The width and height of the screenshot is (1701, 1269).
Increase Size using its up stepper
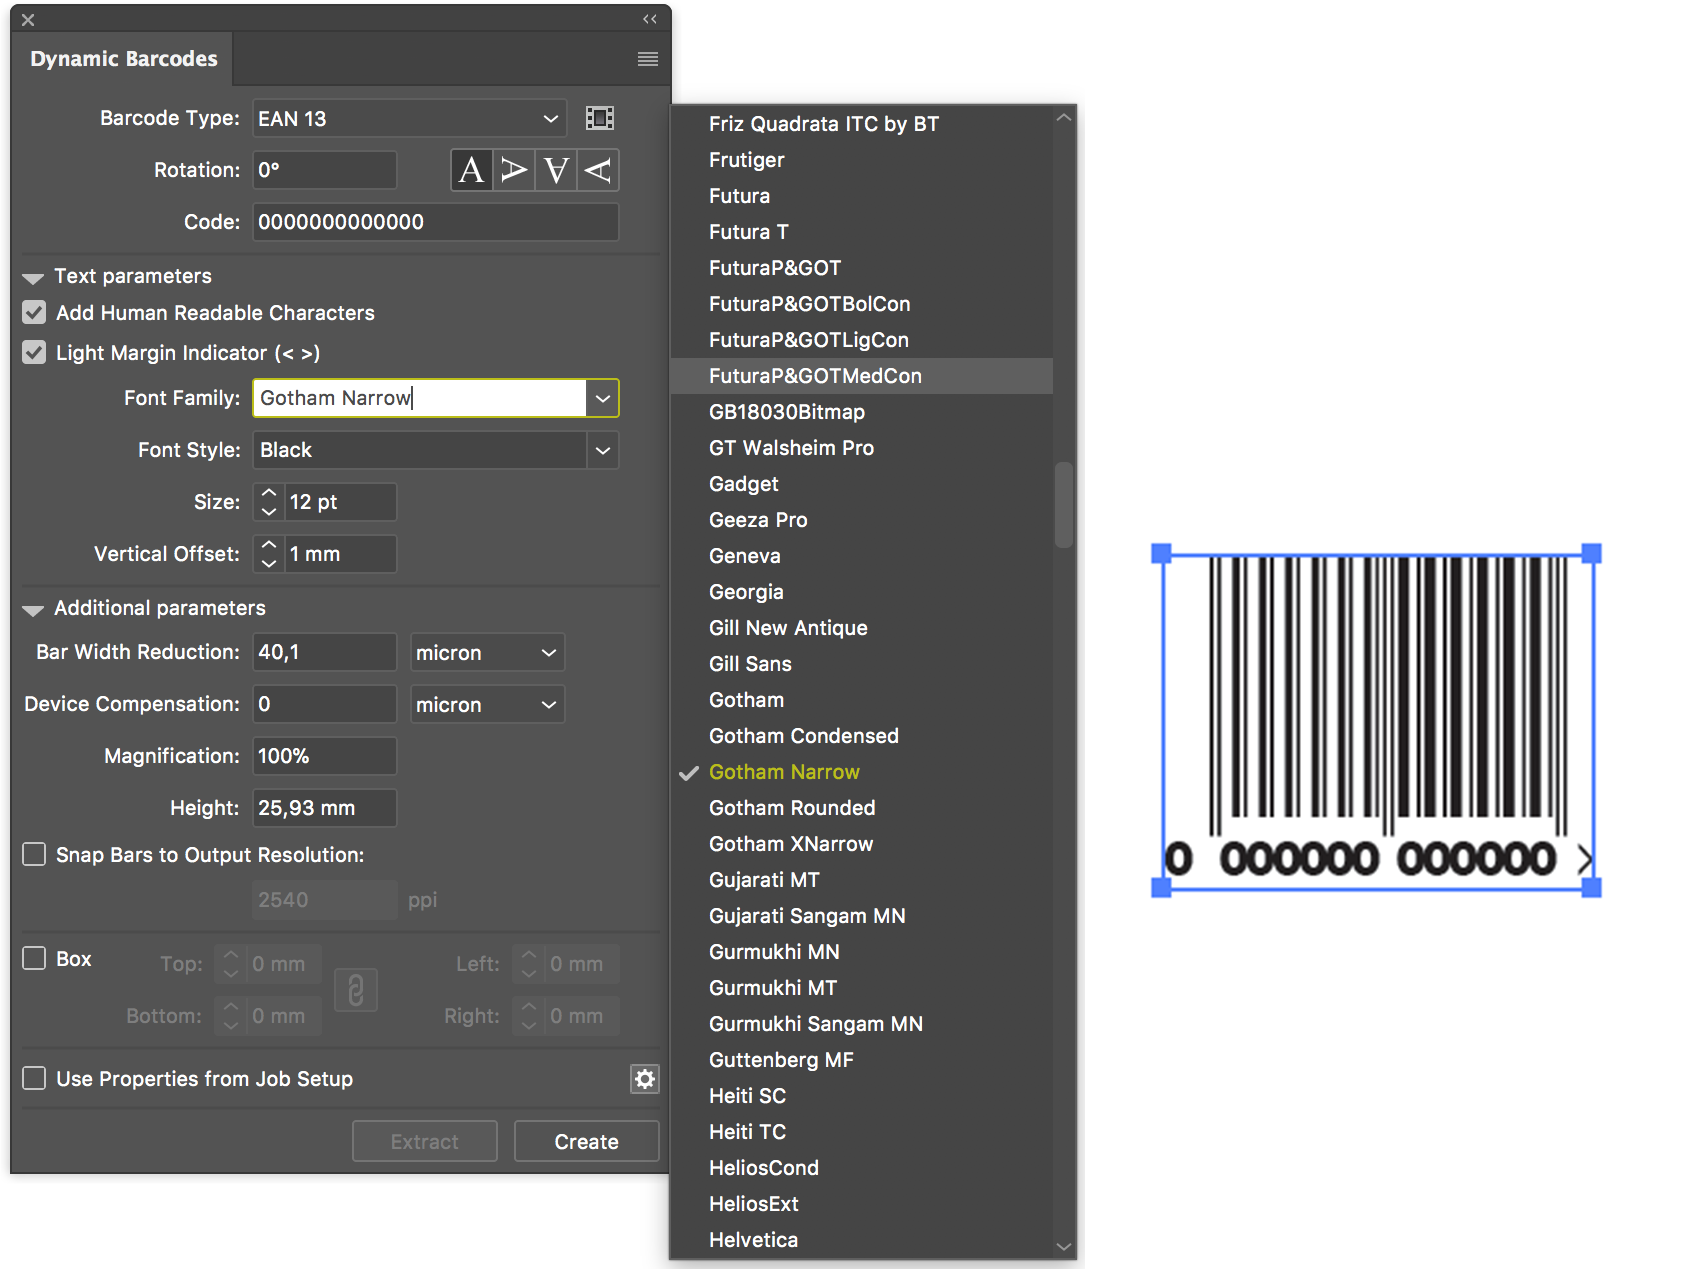(x=268, y=494)
